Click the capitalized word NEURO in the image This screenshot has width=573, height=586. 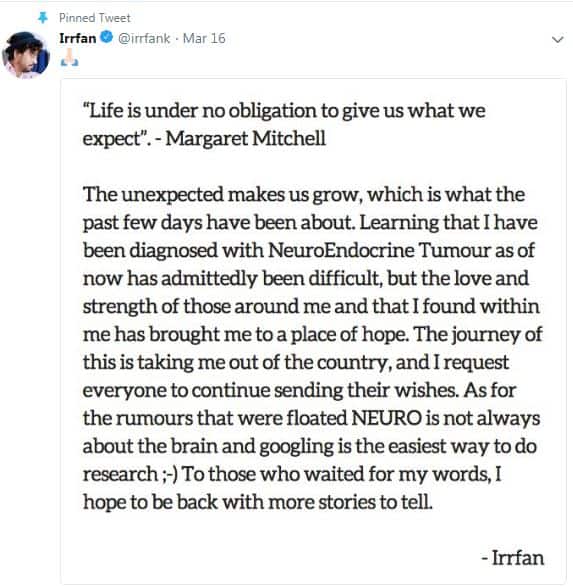[x=386, y=418]
